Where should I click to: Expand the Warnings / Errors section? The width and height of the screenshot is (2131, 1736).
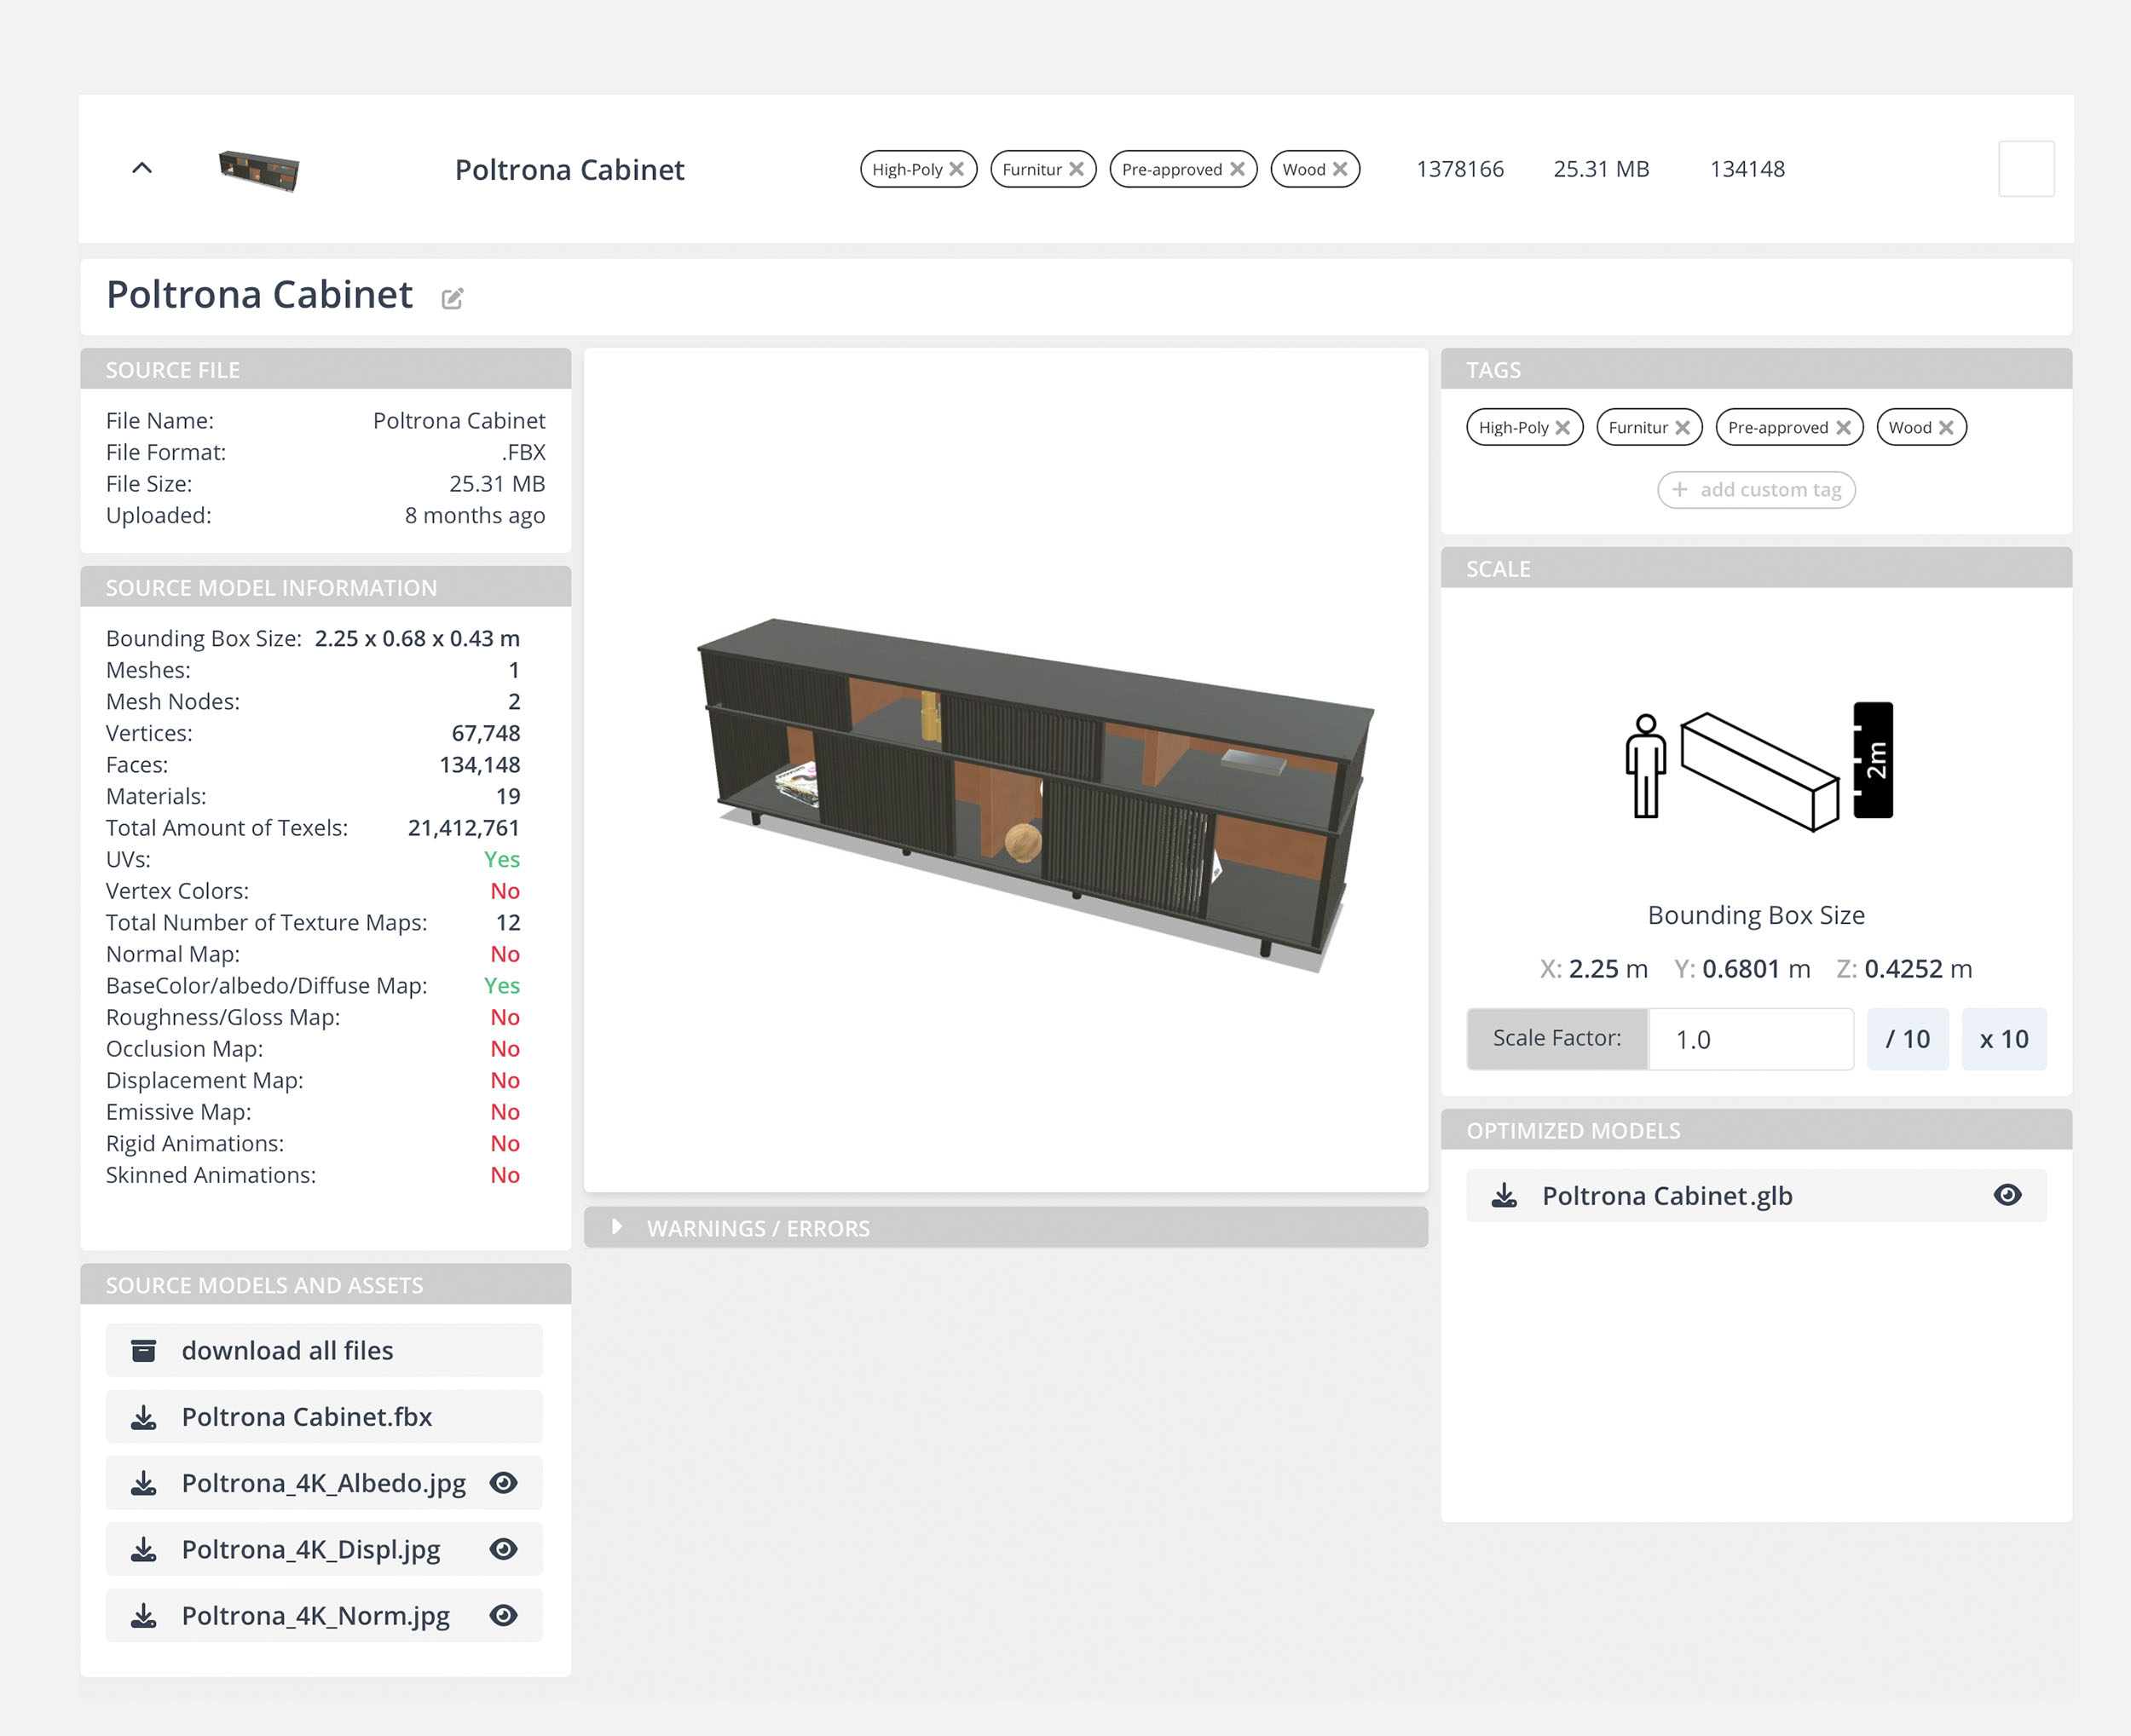[x=1005, y=1227]
